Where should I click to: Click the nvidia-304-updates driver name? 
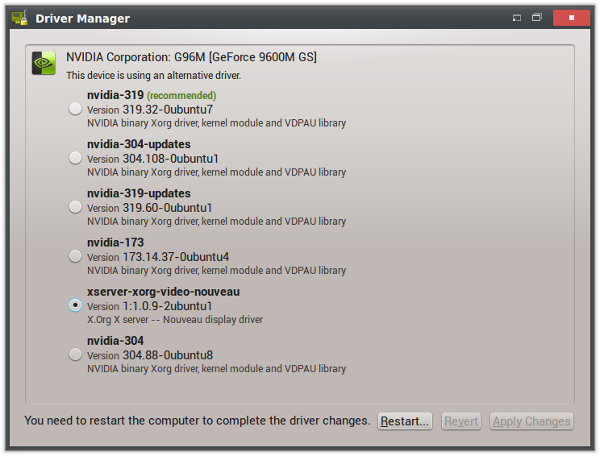[139, 144]
